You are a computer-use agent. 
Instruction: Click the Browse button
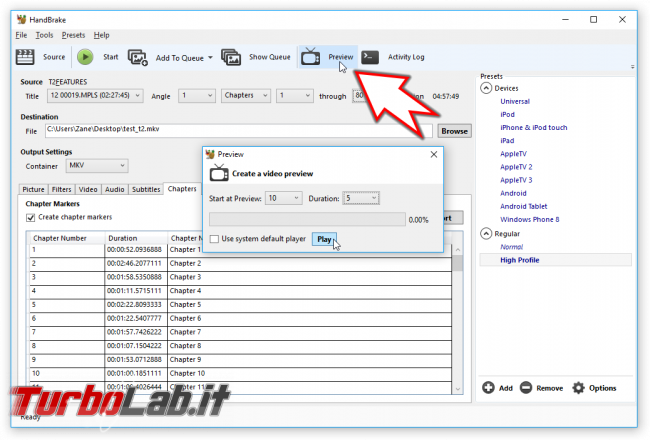[454, 131]
